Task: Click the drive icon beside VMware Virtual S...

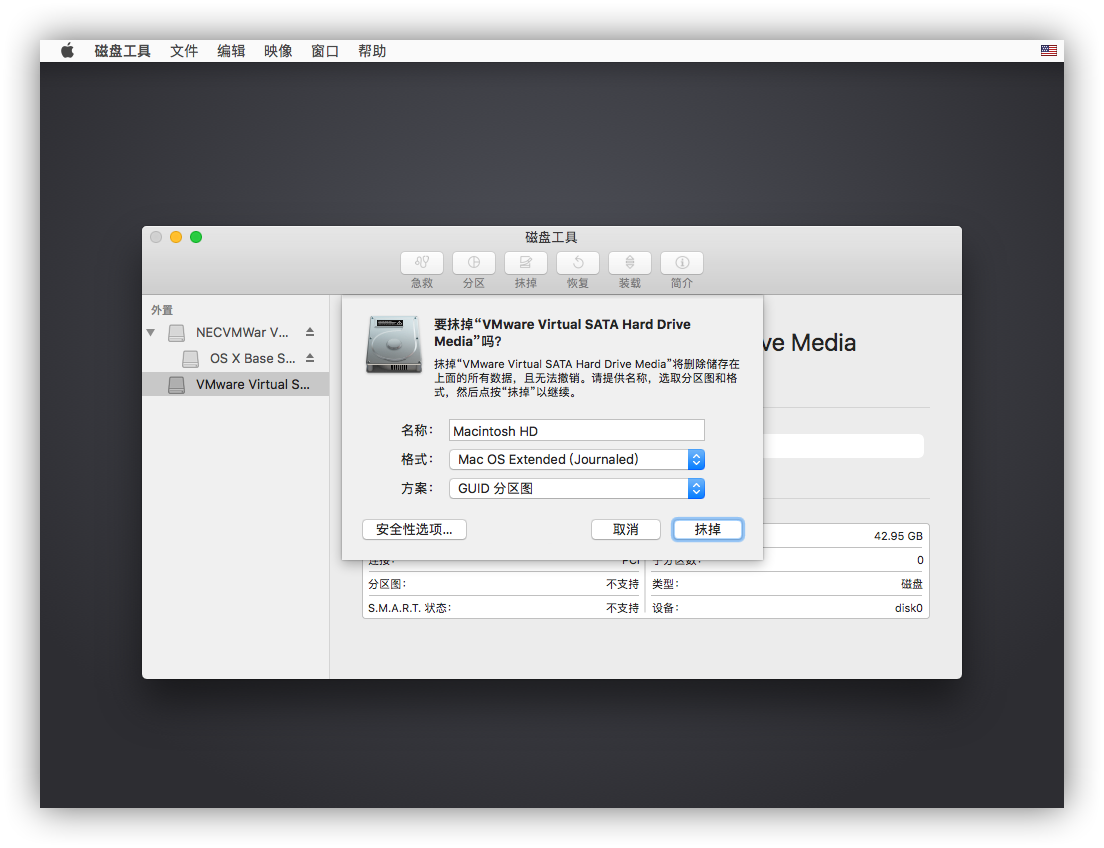Action: pyautogui.click(x=177, y=385)
